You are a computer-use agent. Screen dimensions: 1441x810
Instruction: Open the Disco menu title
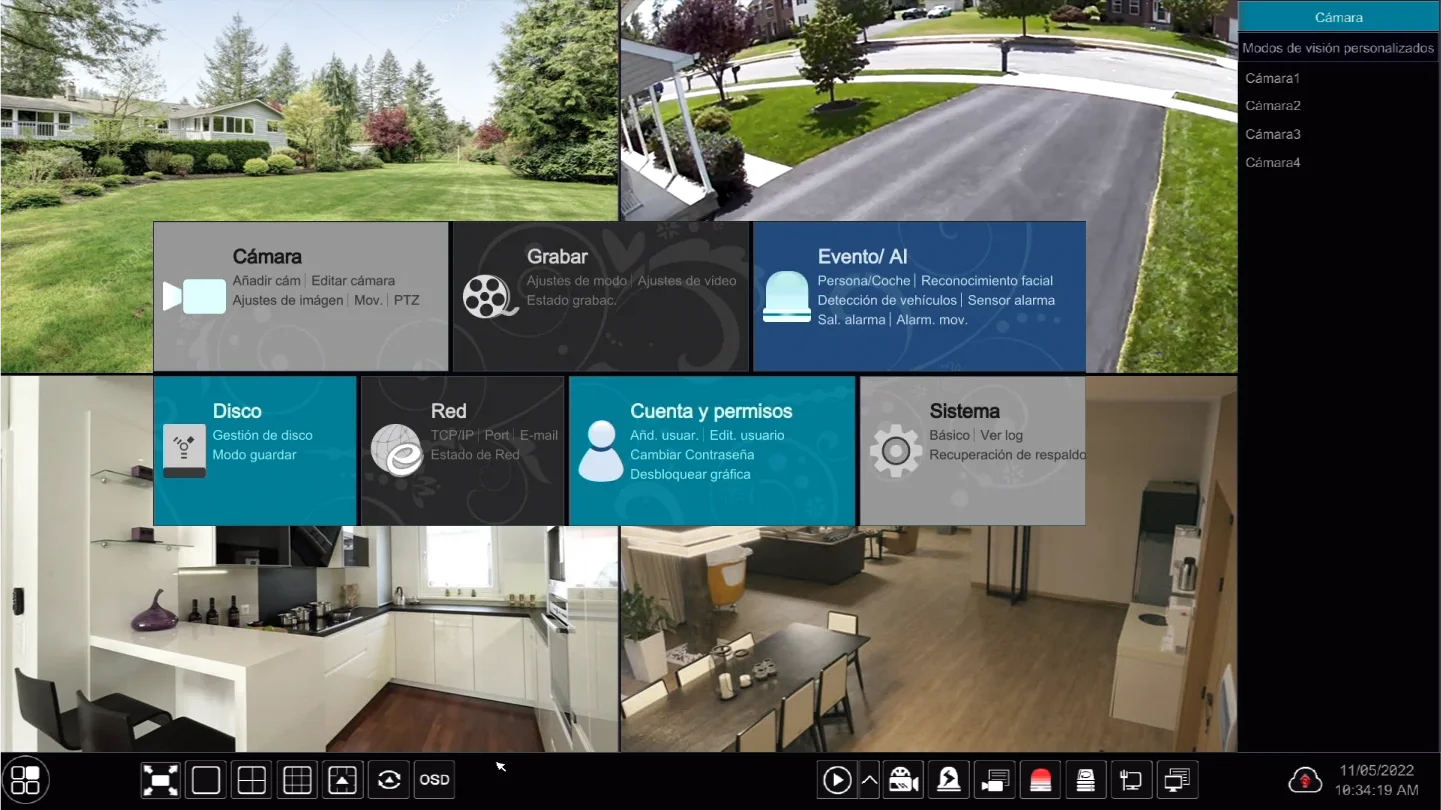pyautogui.click(x=237, y=411)
